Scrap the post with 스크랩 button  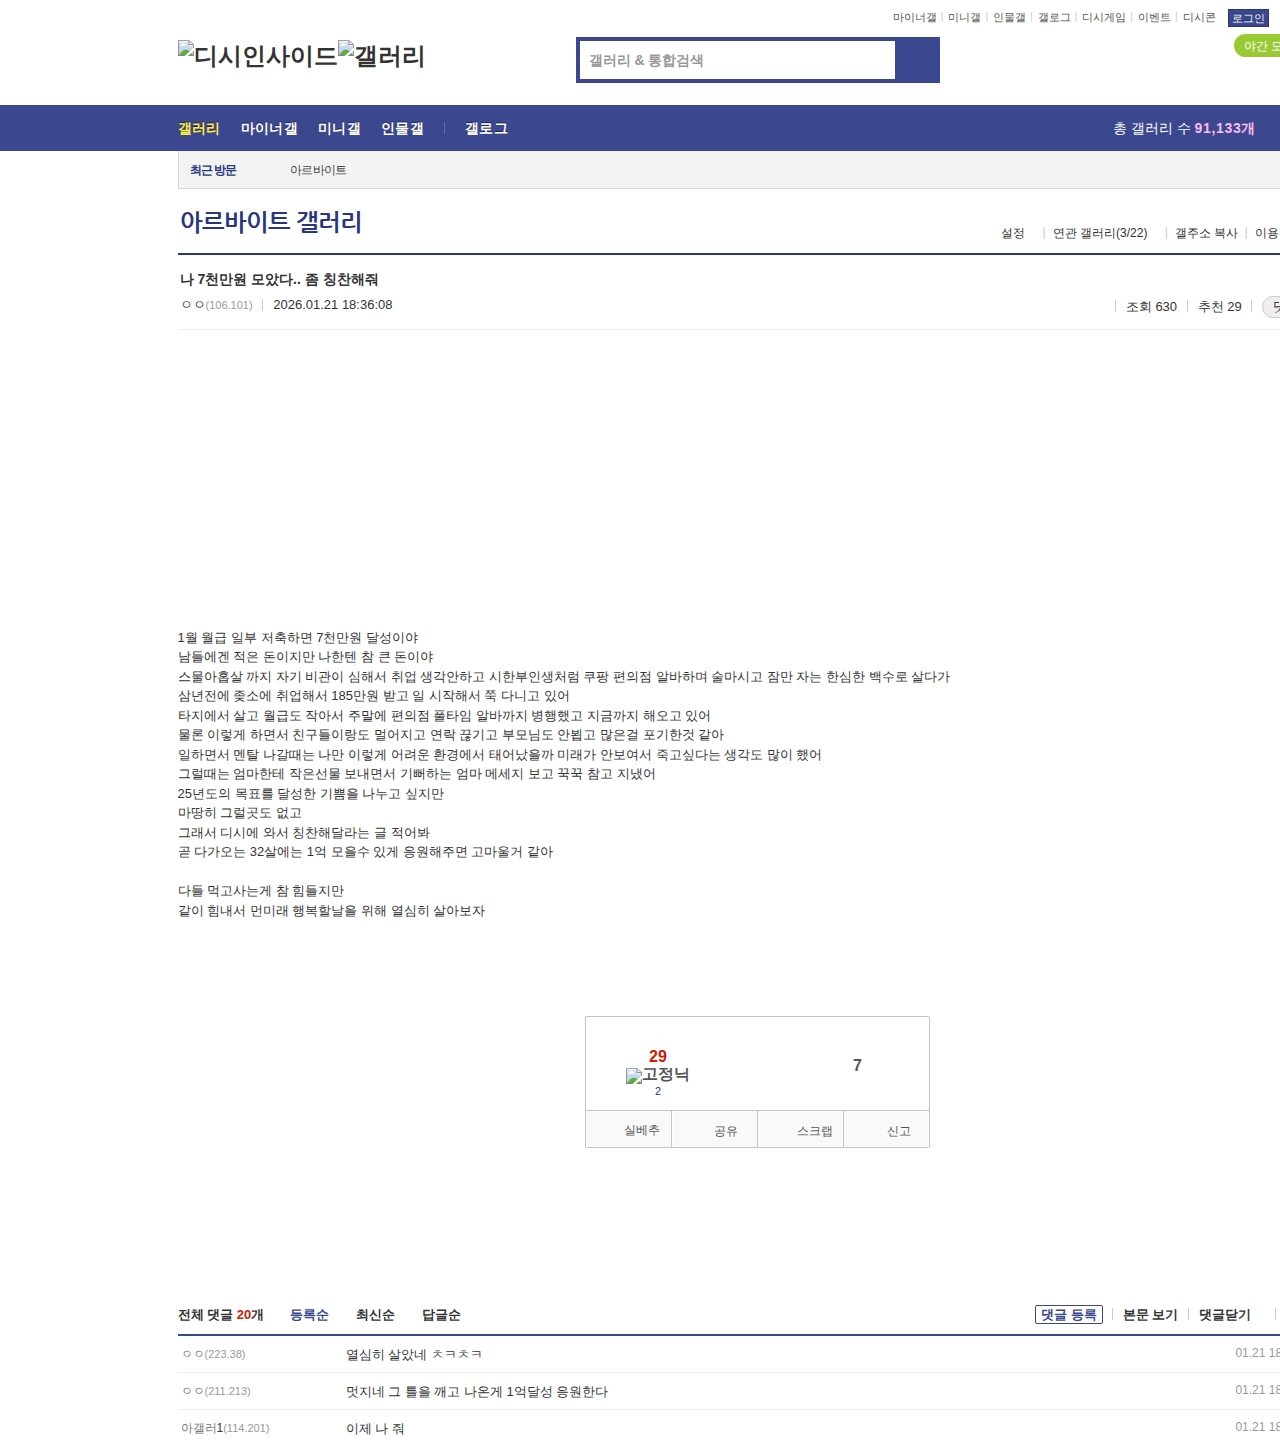(x=814, y=1131)
